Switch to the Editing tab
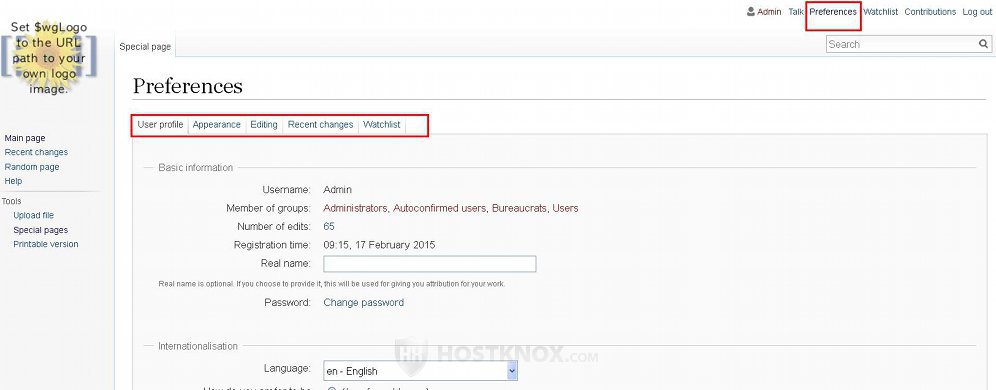Viewport: 996px width, 390px height. pos(264,124)
